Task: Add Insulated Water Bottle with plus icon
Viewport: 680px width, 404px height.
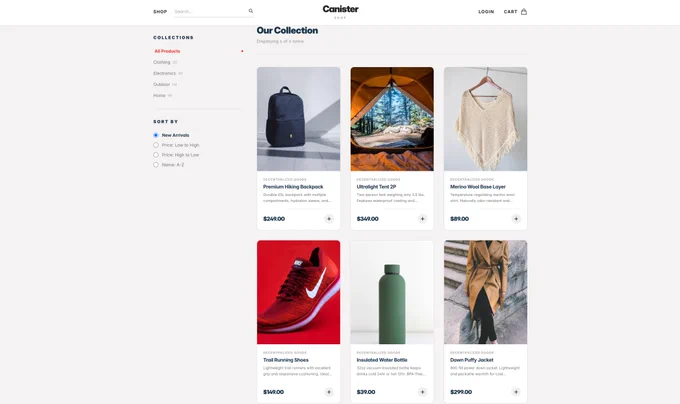Action: (422, 392)
